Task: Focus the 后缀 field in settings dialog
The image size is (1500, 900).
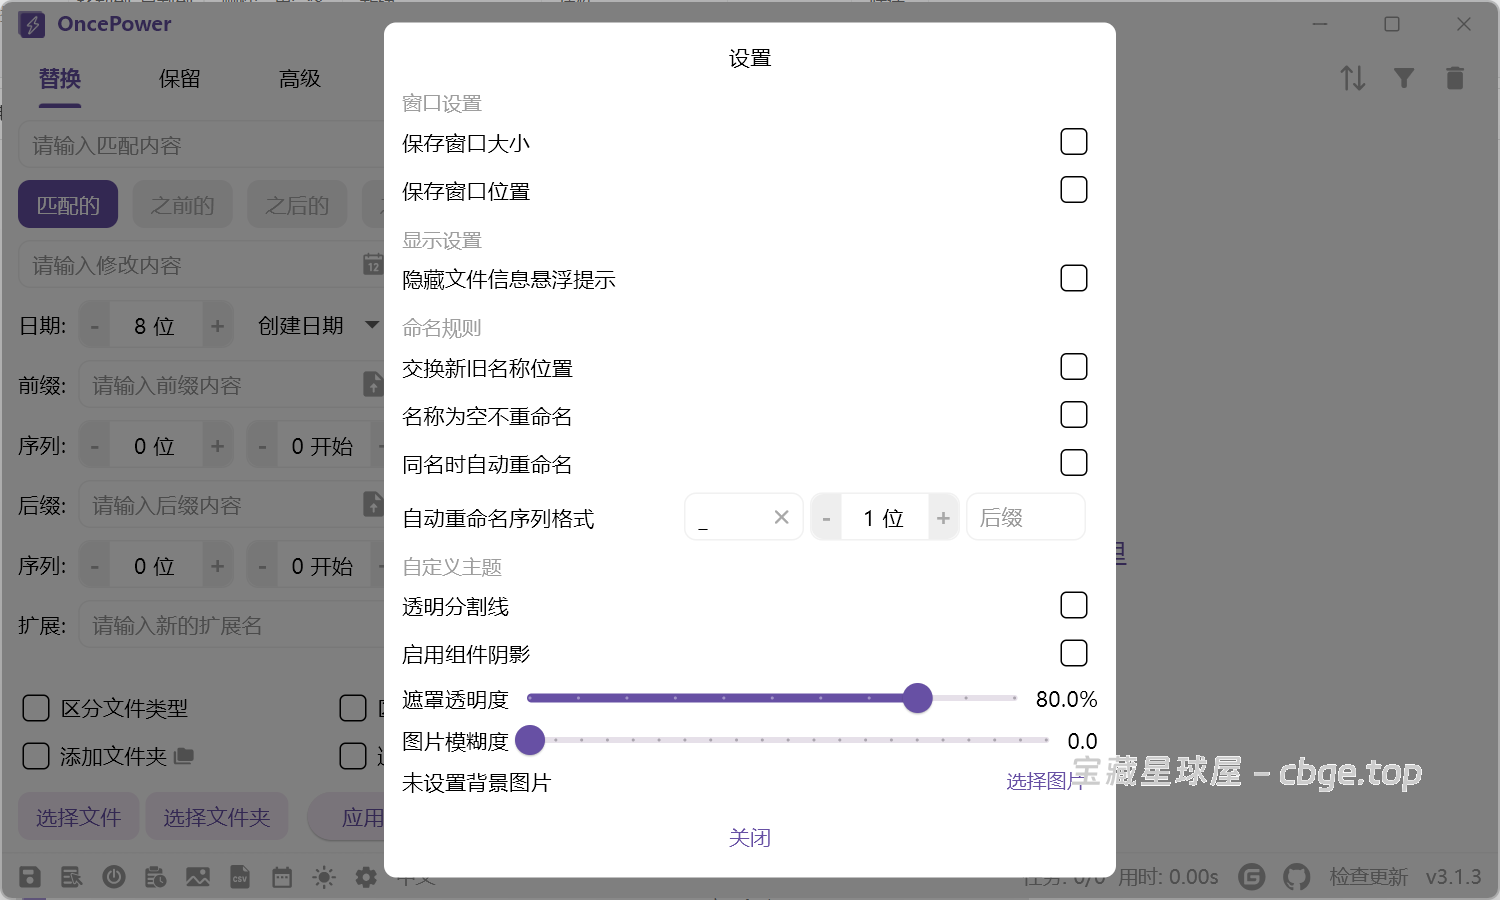Action: 1026,517
